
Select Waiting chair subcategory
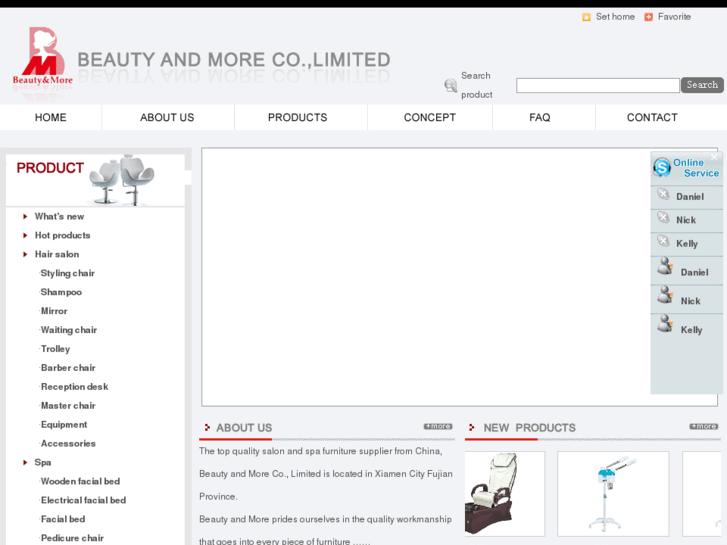pyautogui.click(x=69, y=330)
